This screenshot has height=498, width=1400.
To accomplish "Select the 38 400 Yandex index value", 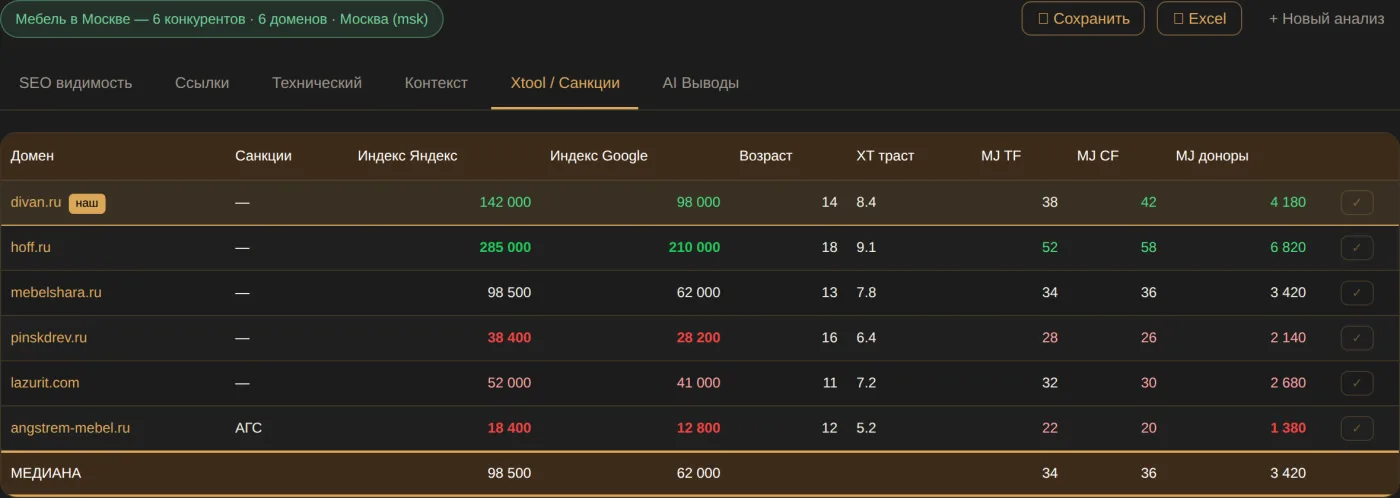I will pyautogui.click(x=509, y=337).
